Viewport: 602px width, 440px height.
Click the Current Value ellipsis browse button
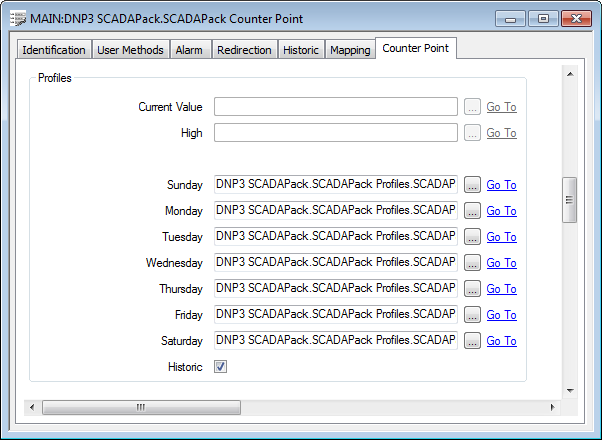coord(472,107)
